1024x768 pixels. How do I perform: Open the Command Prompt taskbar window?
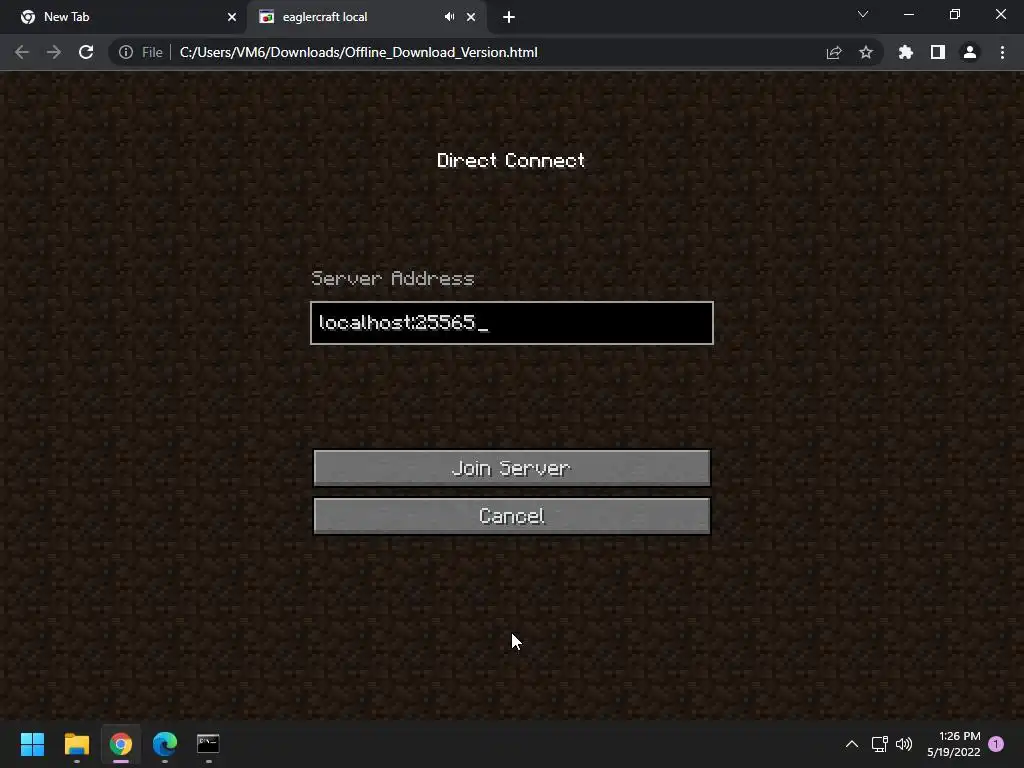point(208,744)
